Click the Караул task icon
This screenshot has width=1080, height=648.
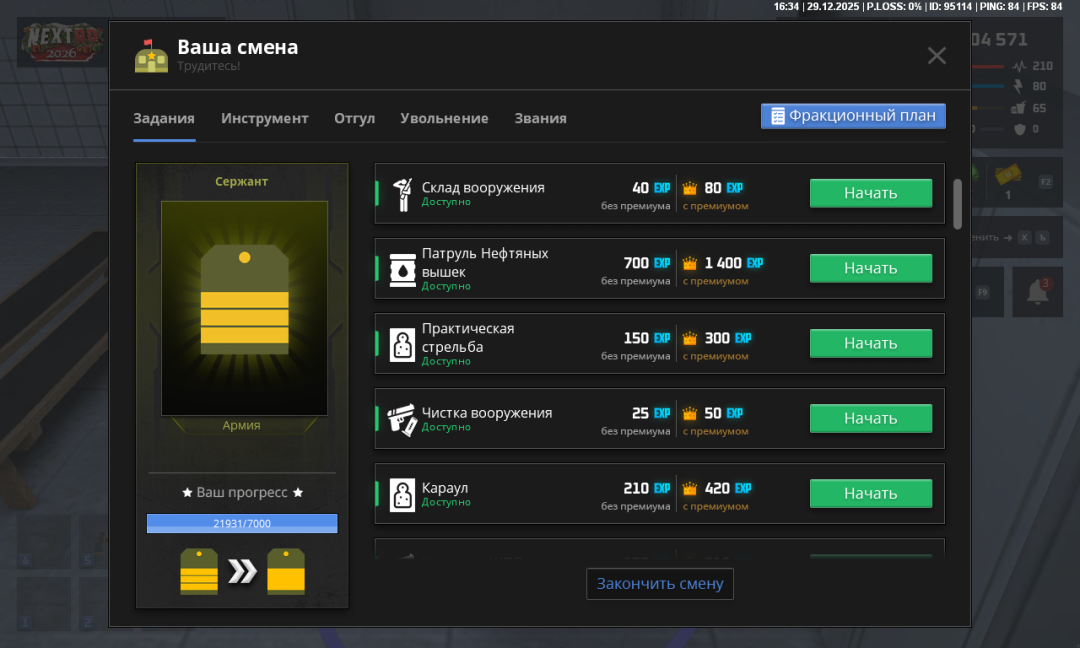(x=402, y=494)
